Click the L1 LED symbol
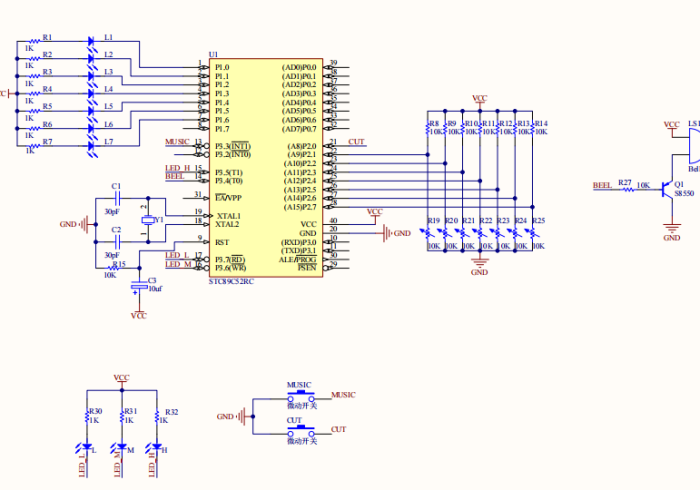 (91, 41)
